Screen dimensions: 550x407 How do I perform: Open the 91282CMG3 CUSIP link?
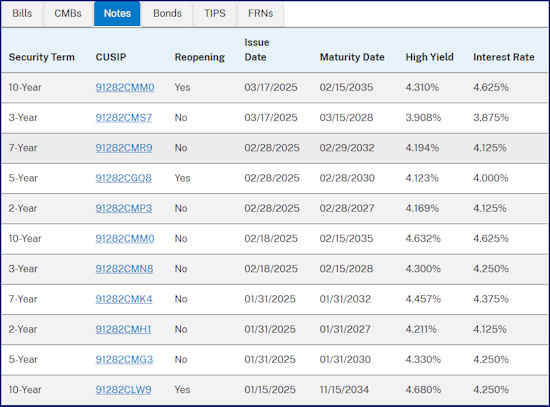pyautogui.click(x=124, y=359)
